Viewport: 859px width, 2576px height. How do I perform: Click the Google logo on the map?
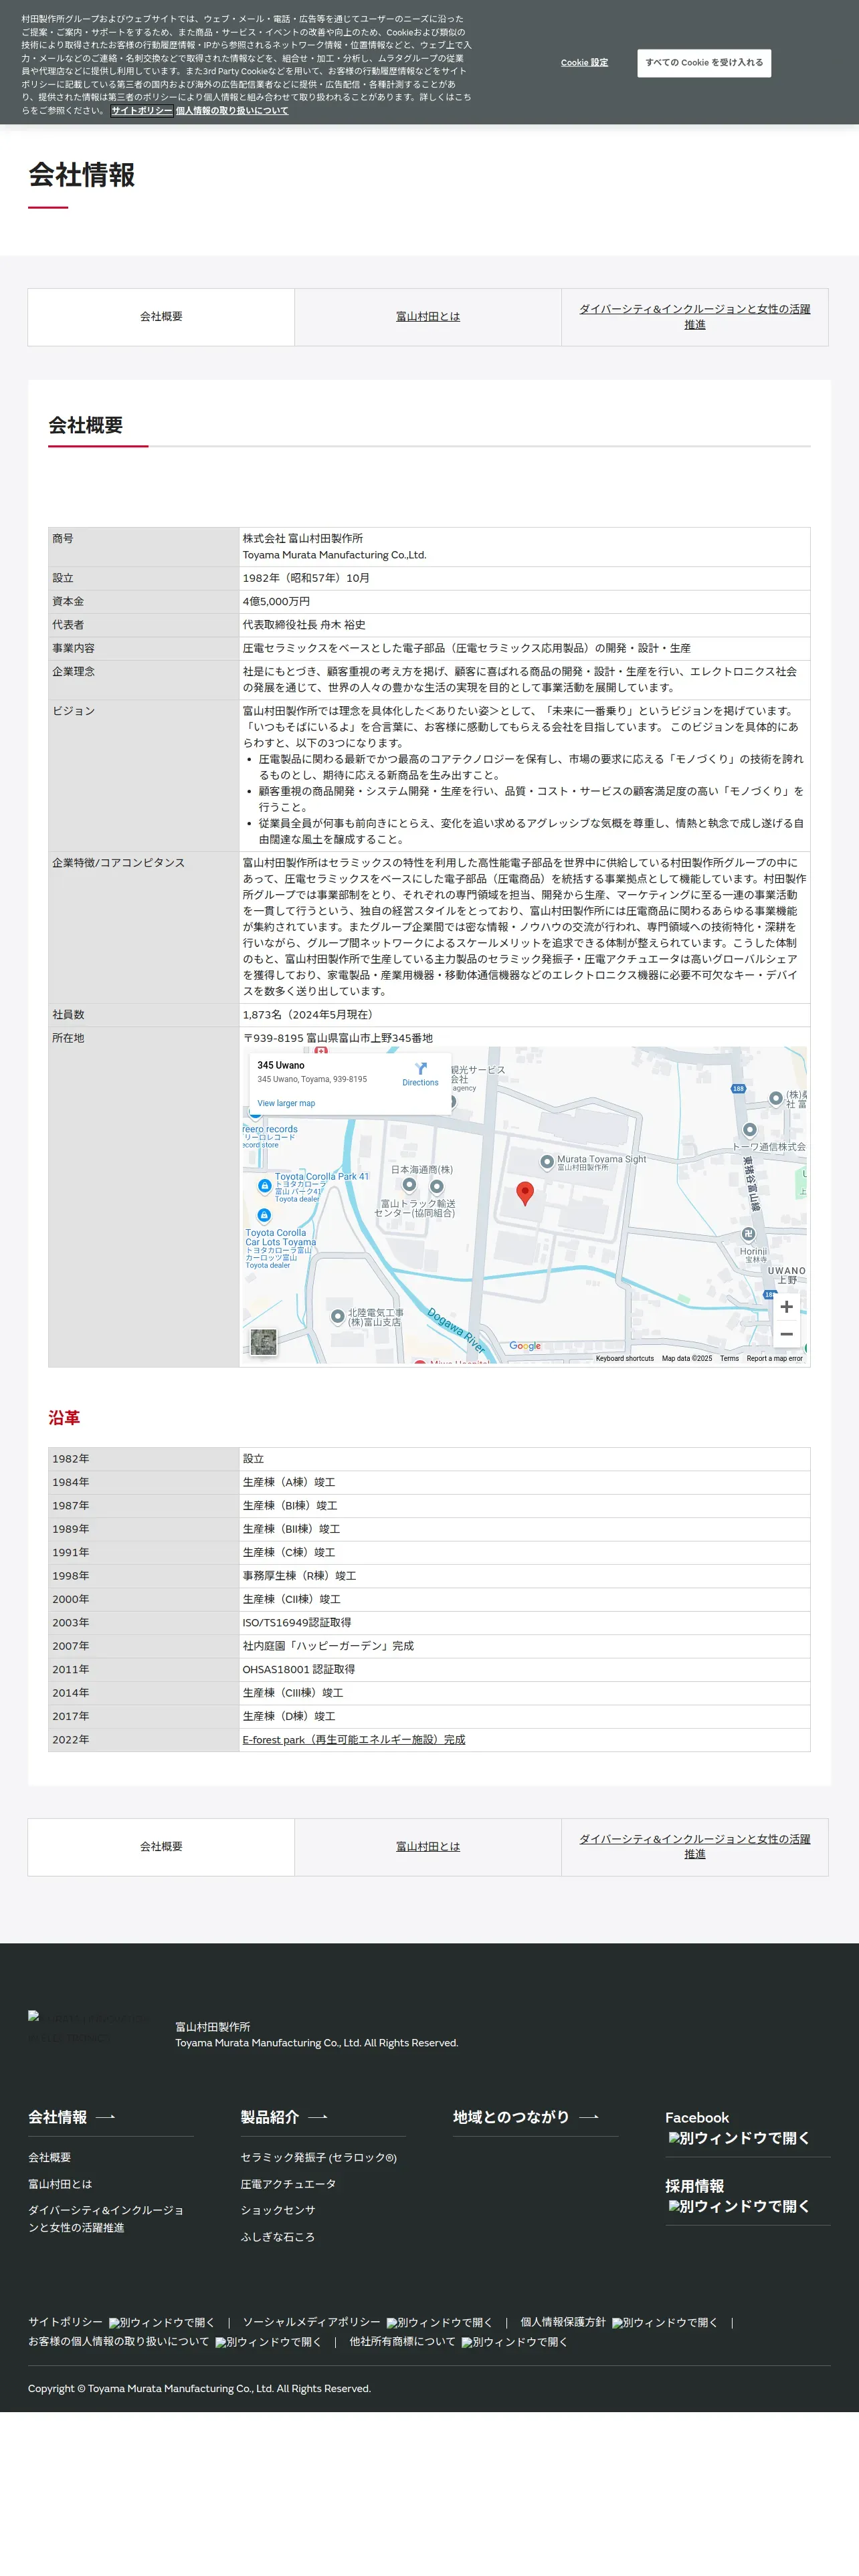click(x=525, y=1346)
